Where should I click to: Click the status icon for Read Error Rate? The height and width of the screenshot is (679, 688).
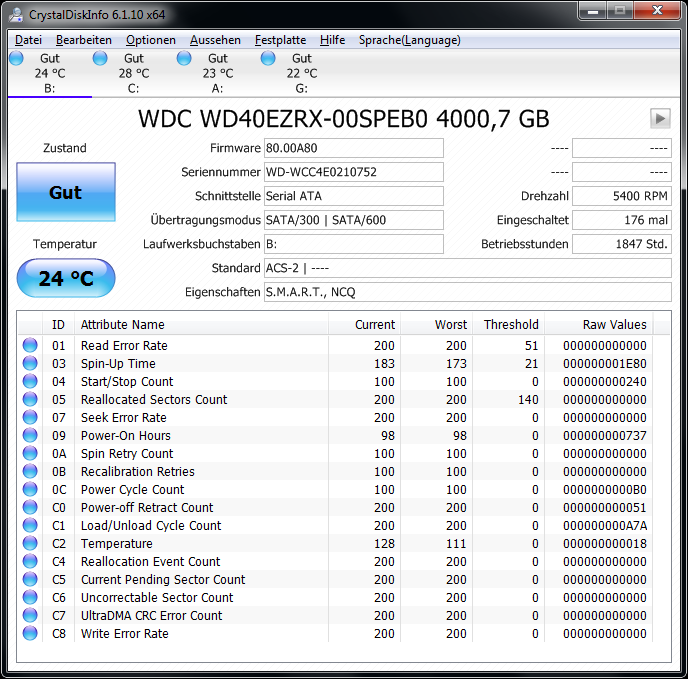(30, 345)
